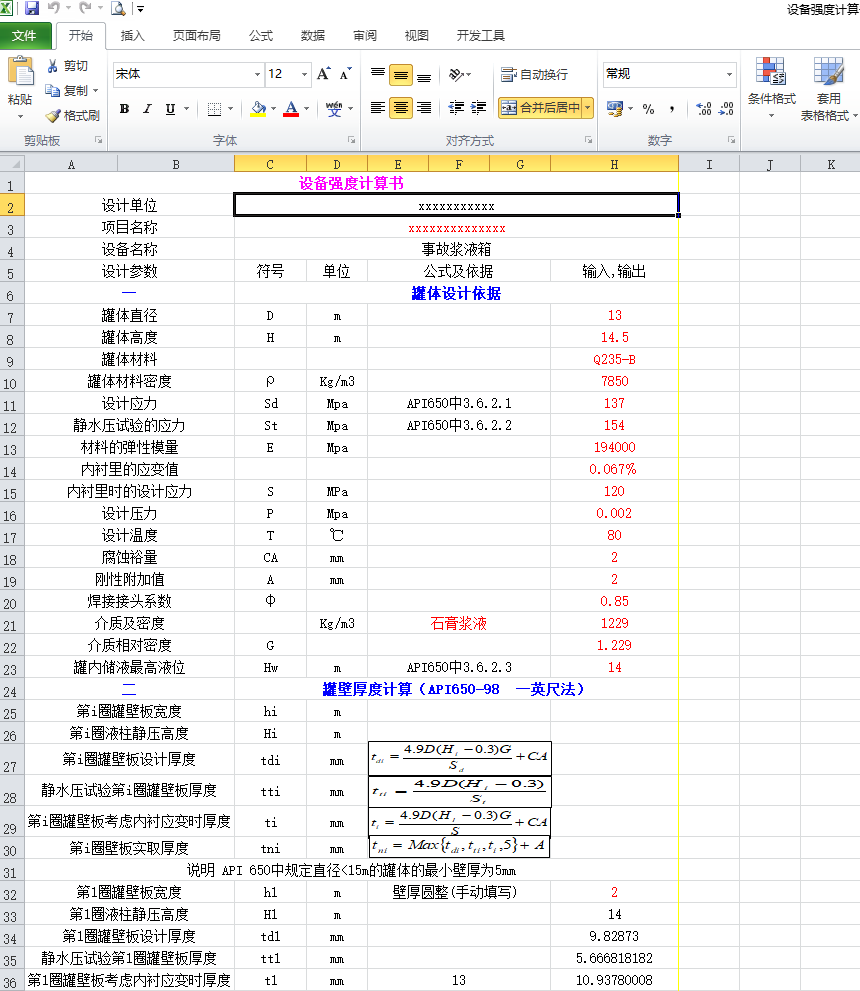
Task: Open the font color red swatch
Action: (x=292, y=109)
